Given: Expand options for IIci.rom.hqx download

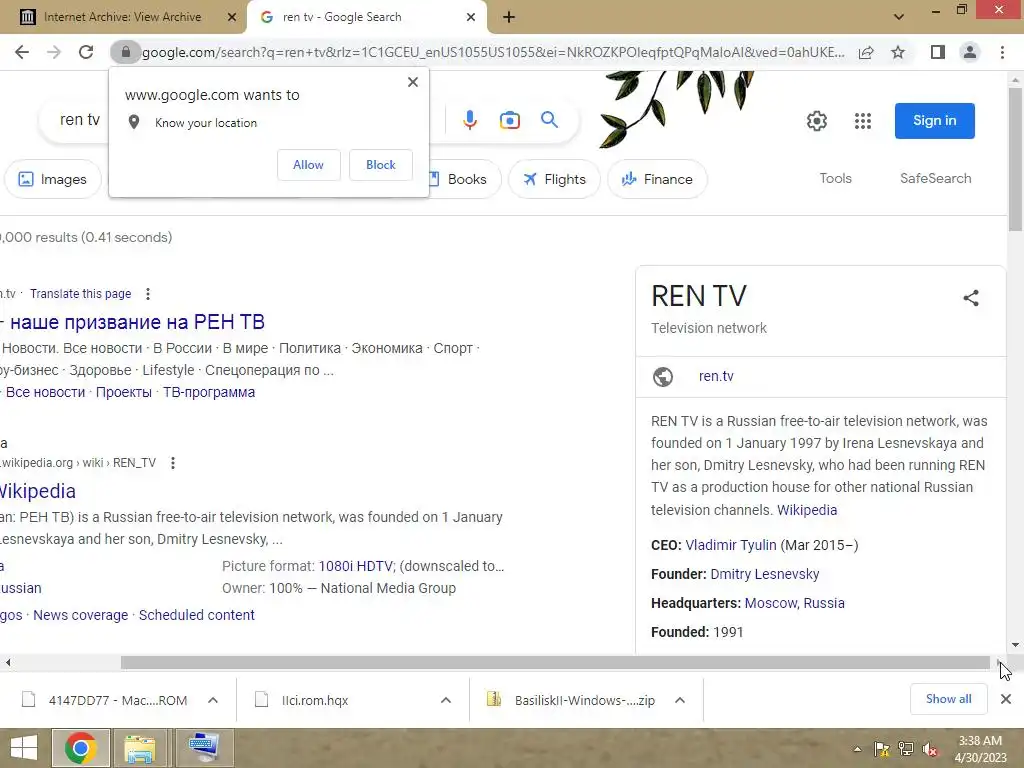Looking at the screenshot, I should pyautogui.click(x=446, y=700).
